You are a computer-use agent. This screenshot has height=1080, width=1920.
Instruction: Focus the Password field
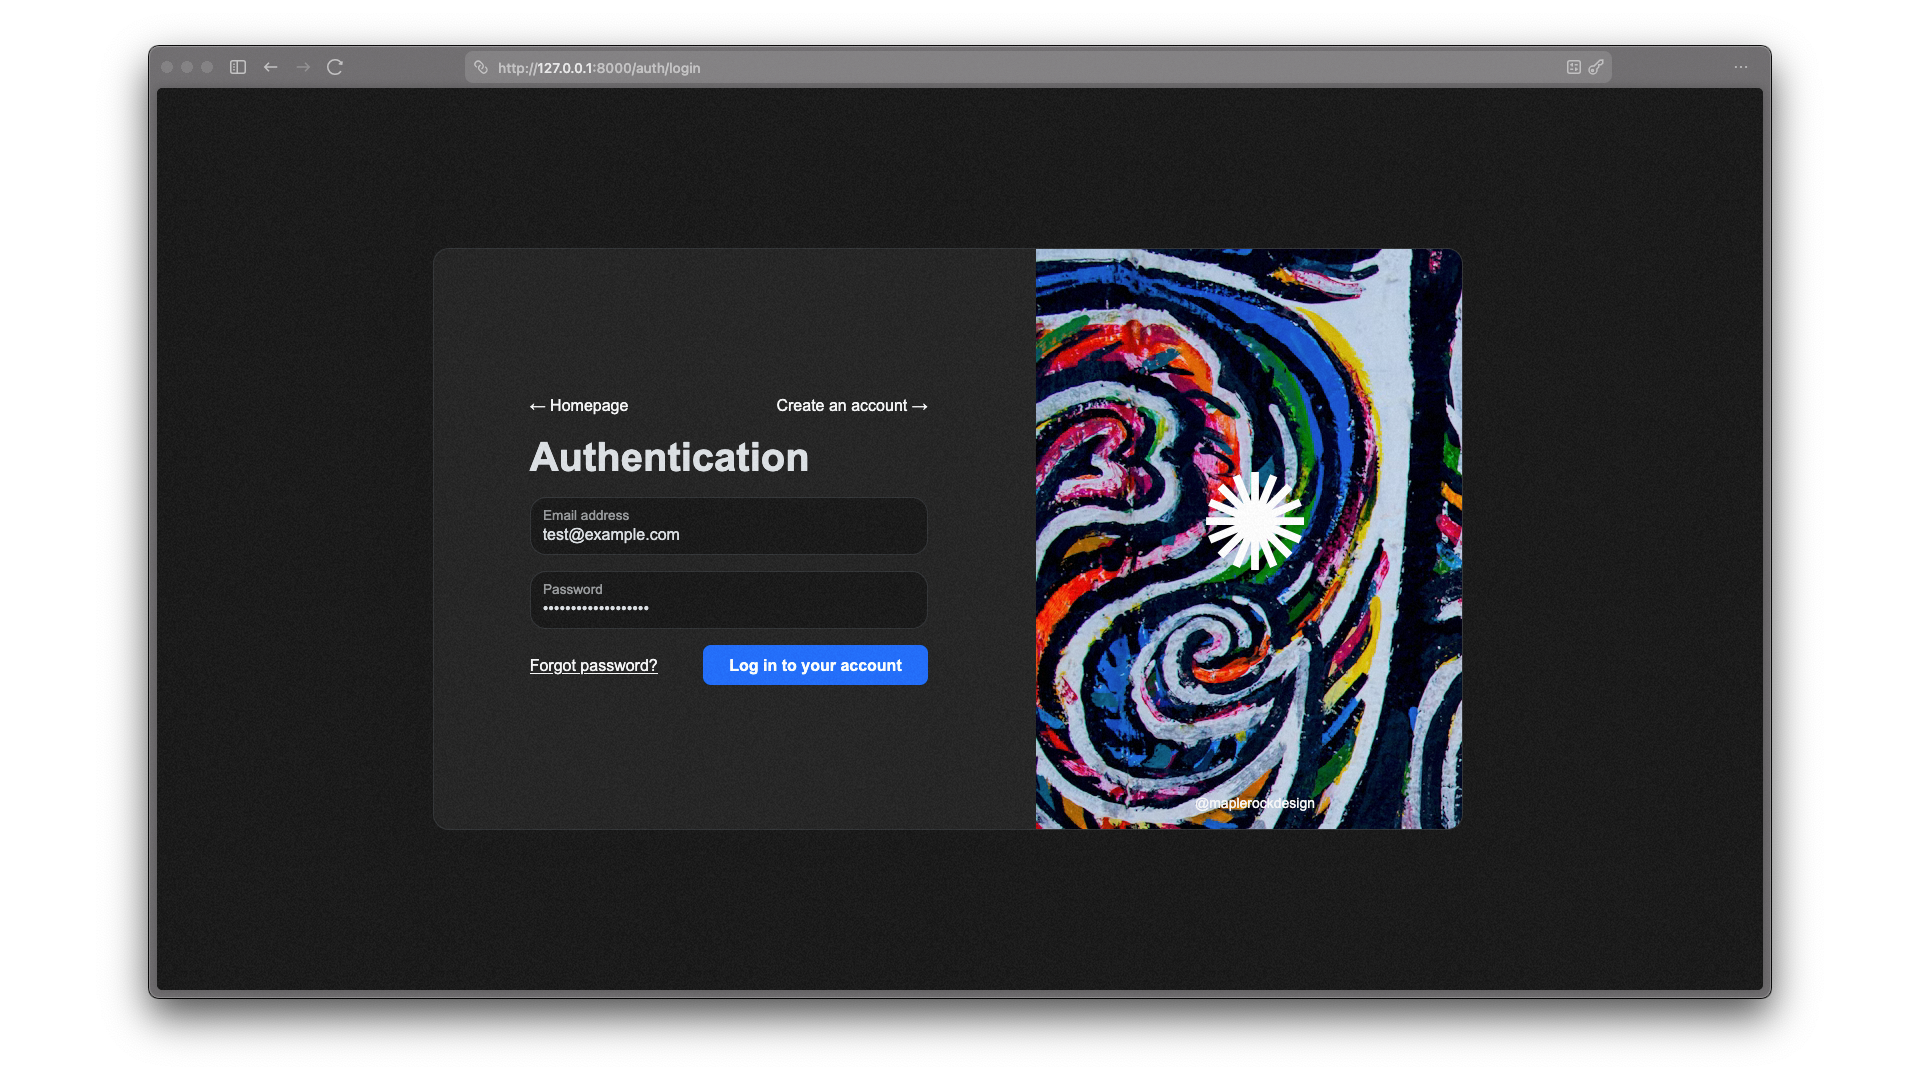pyautogui.click(x=728, y=601)
